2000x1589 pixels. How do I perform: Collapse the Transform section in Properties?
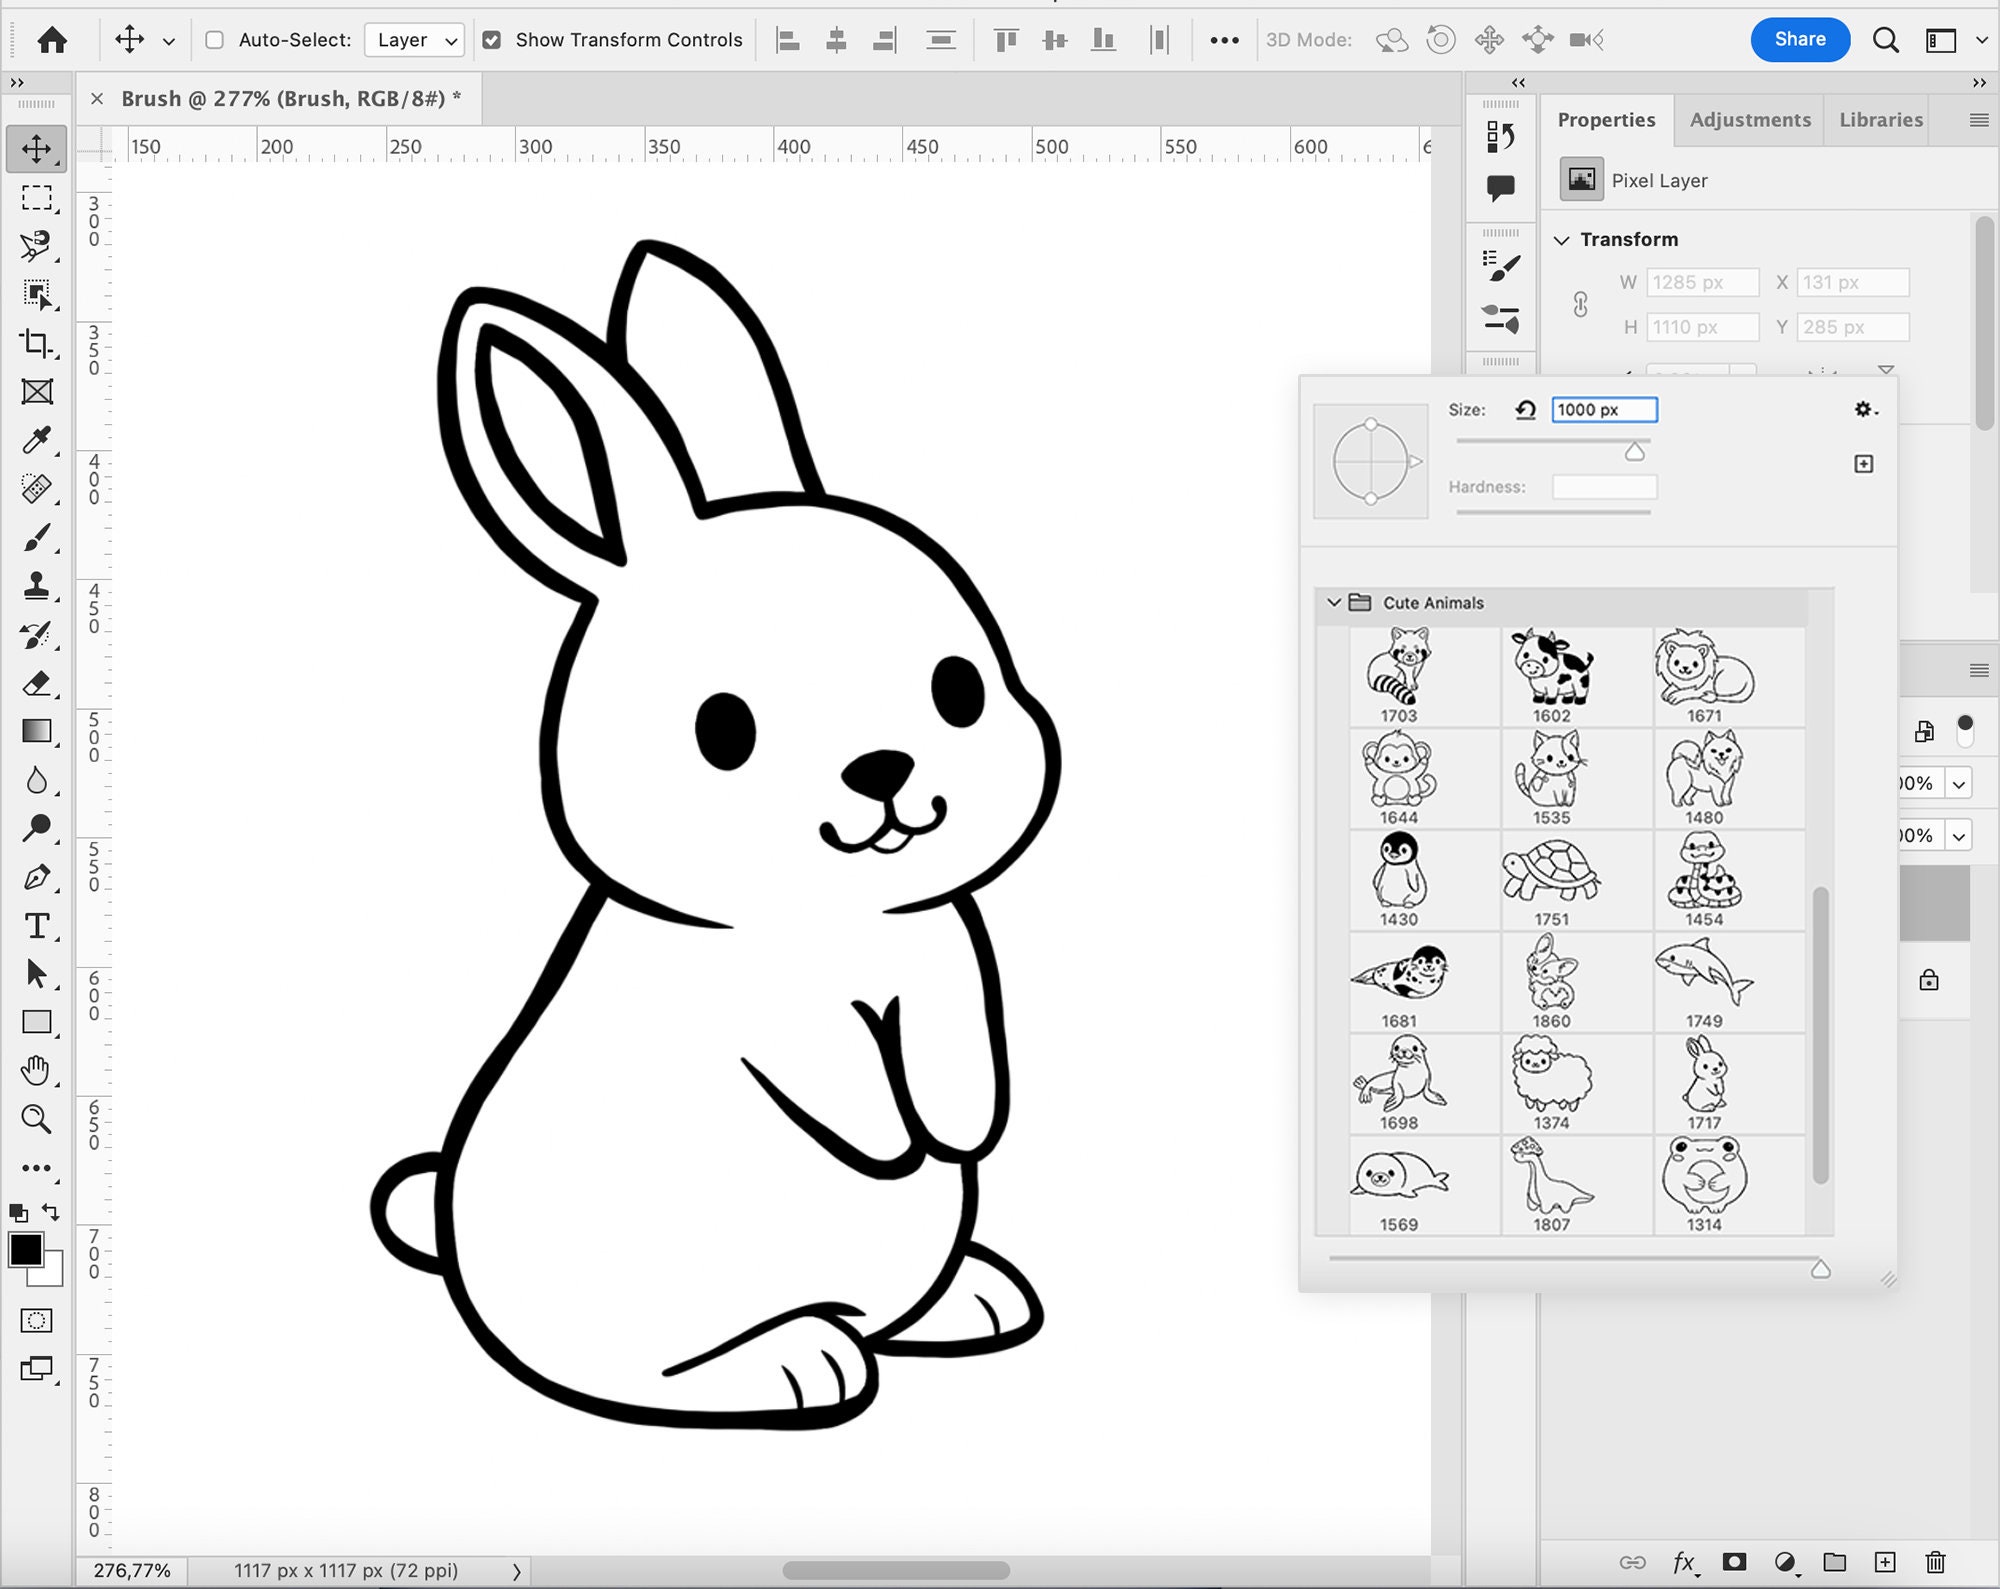1563,239
